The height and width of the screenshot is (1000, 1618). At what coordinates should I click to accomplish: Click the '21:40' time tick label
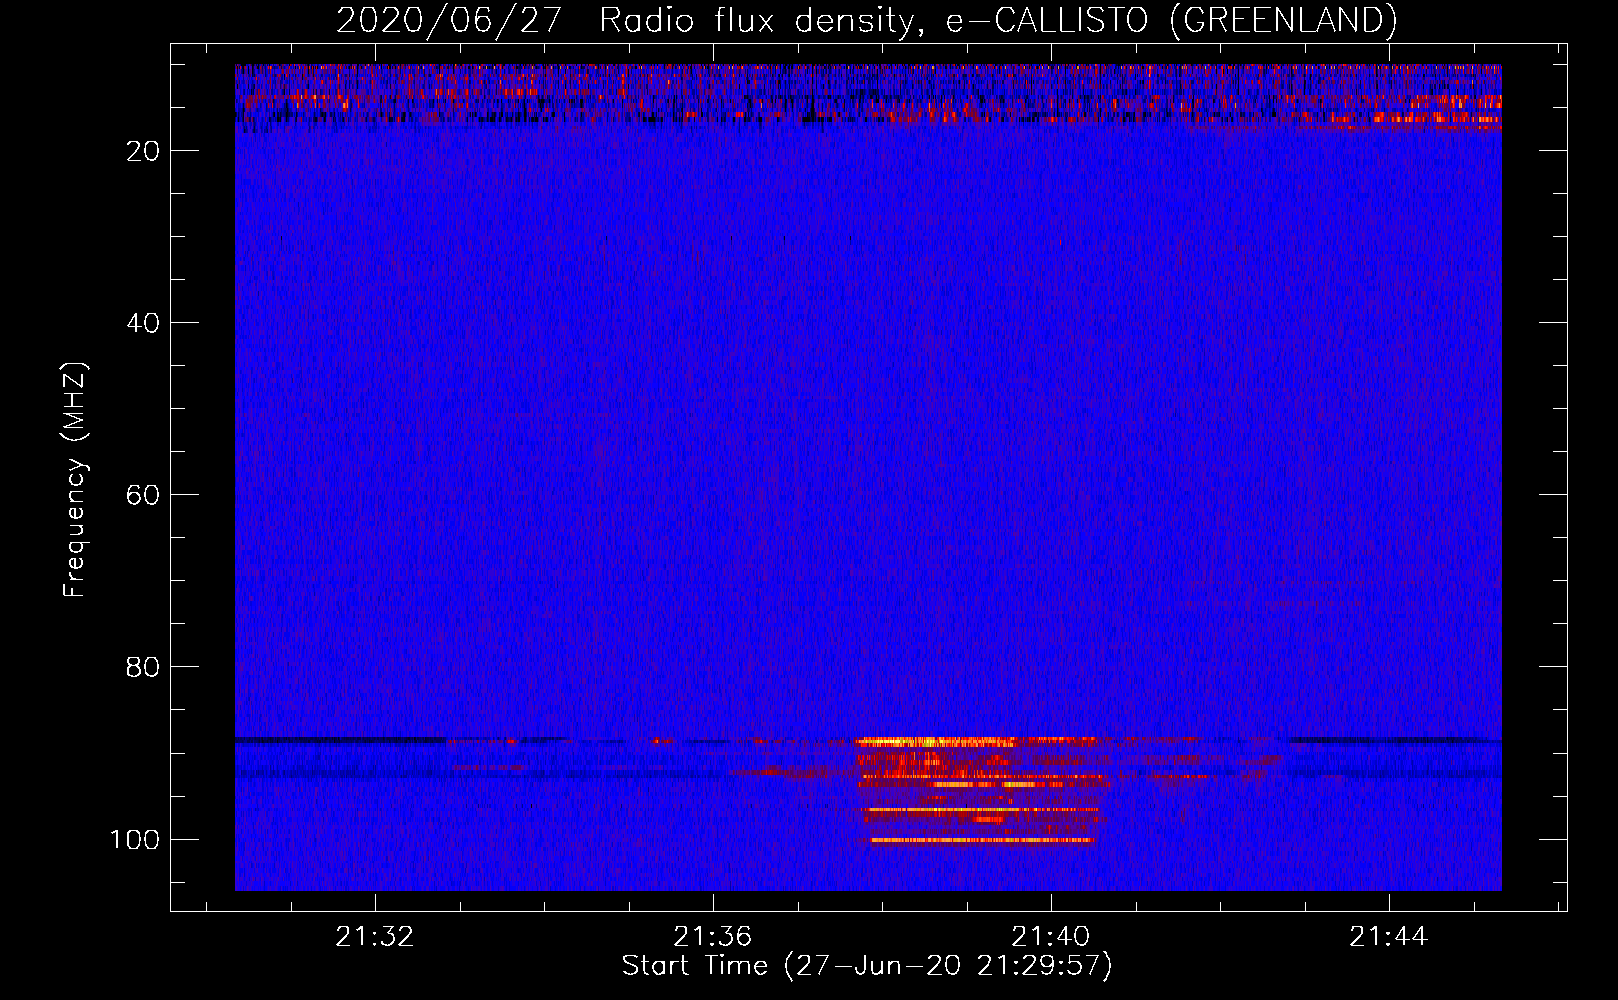[x=1050, y=937]
